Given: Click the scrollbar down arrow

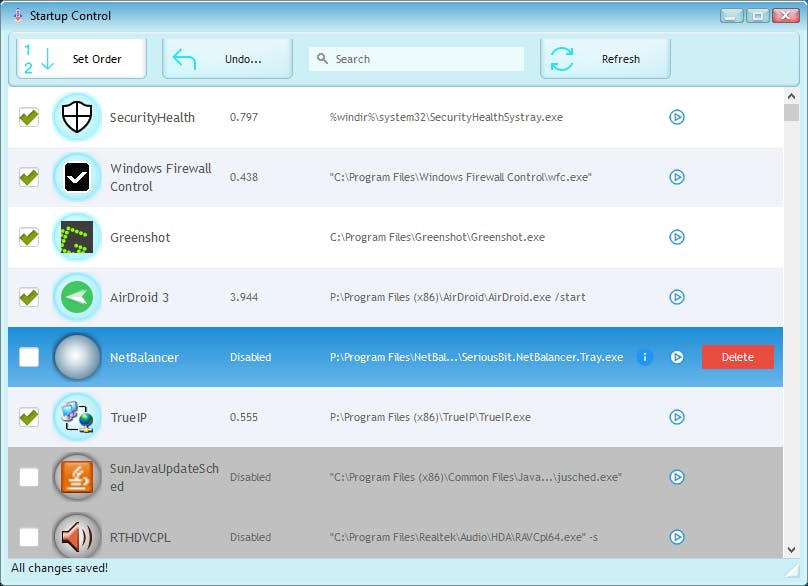Looking at the screenshot, I should click(x=791, y=550).
